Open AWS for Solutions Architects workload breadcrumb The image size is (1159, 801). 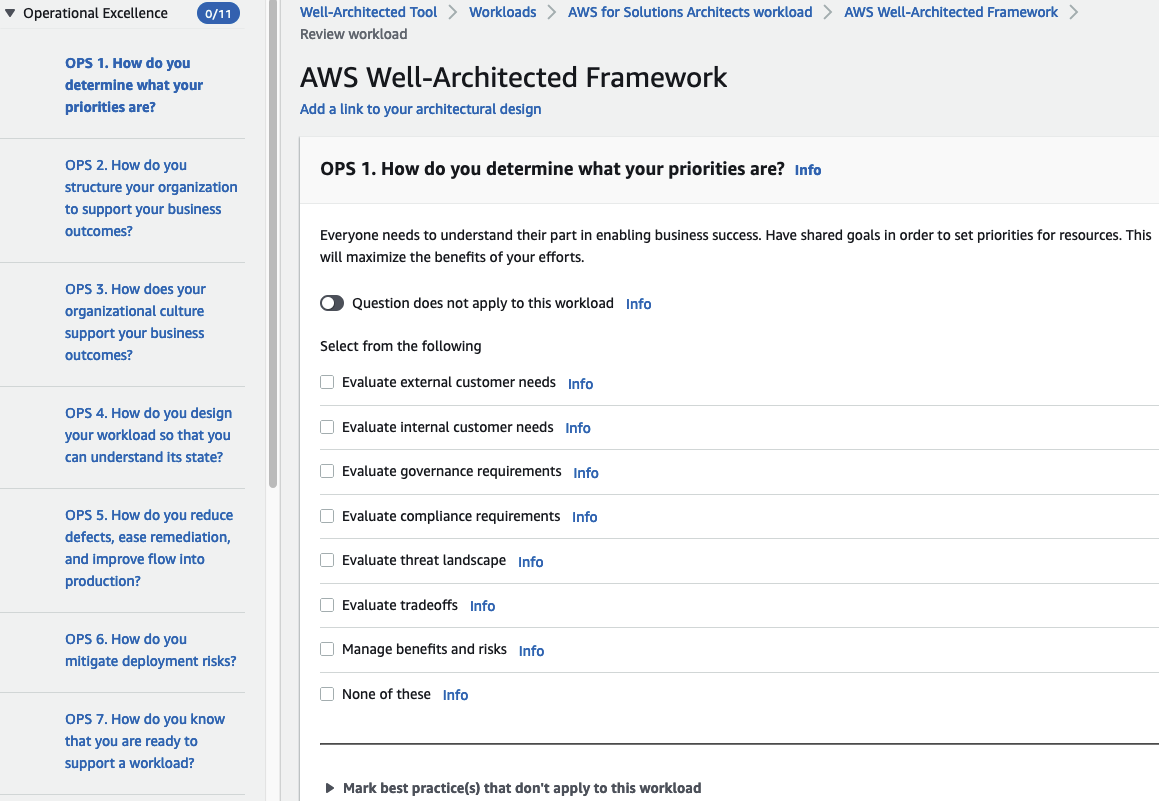point(690,12)
